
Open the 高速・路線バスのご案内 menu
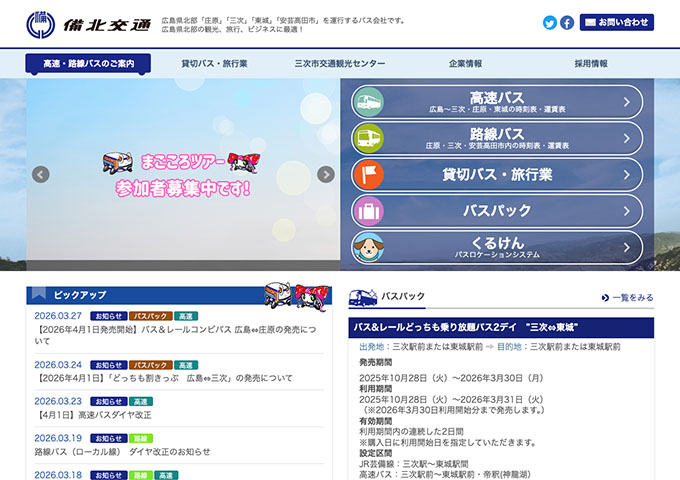[88, 64]
